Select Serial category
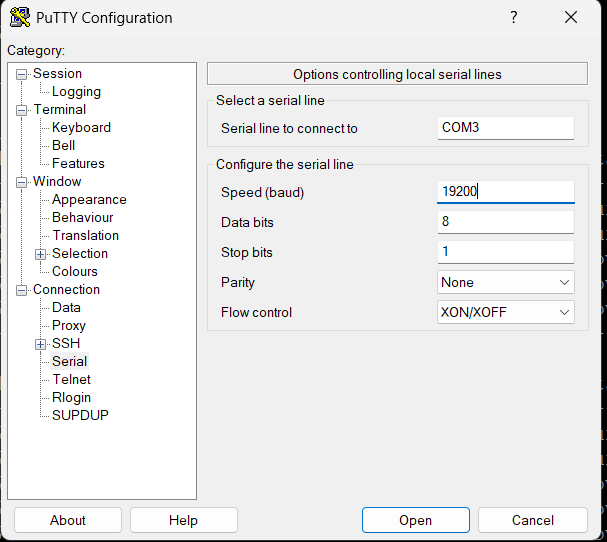Screen dimensions: 607x542 click(69, 361)
